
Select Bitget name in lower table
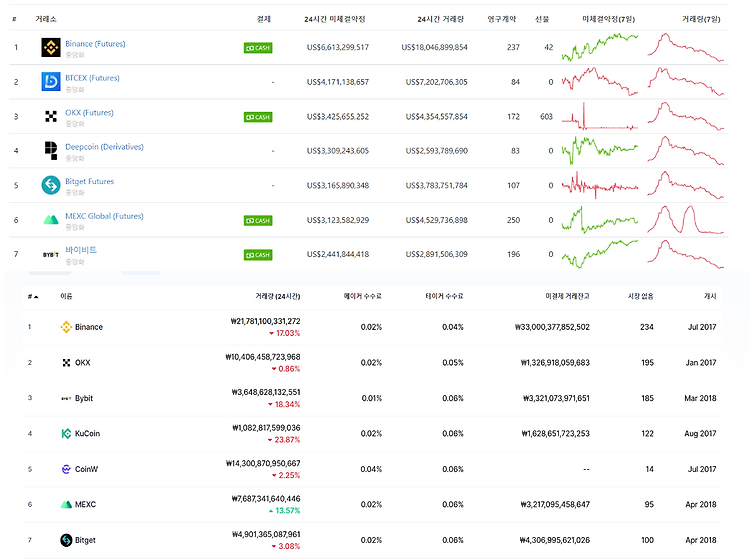pyautogui.click(x=85, y=540)
